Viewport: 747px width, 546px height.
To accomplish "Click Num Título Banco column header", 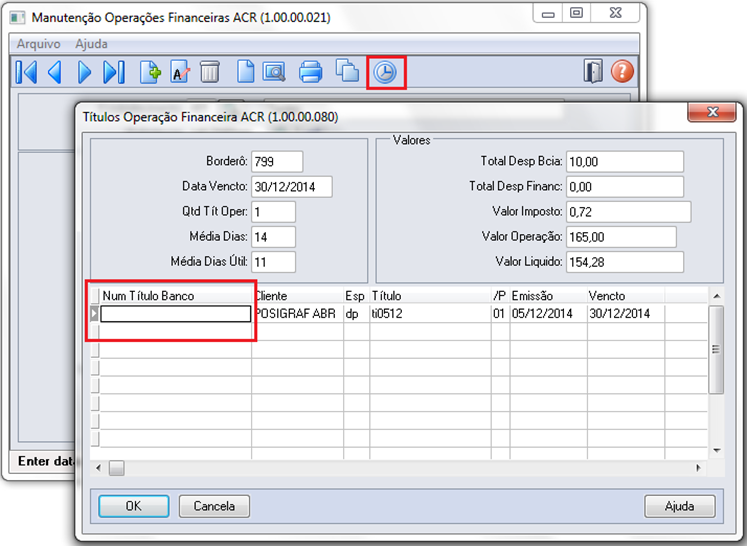I will pyautogui.click(x=175, y=296).
